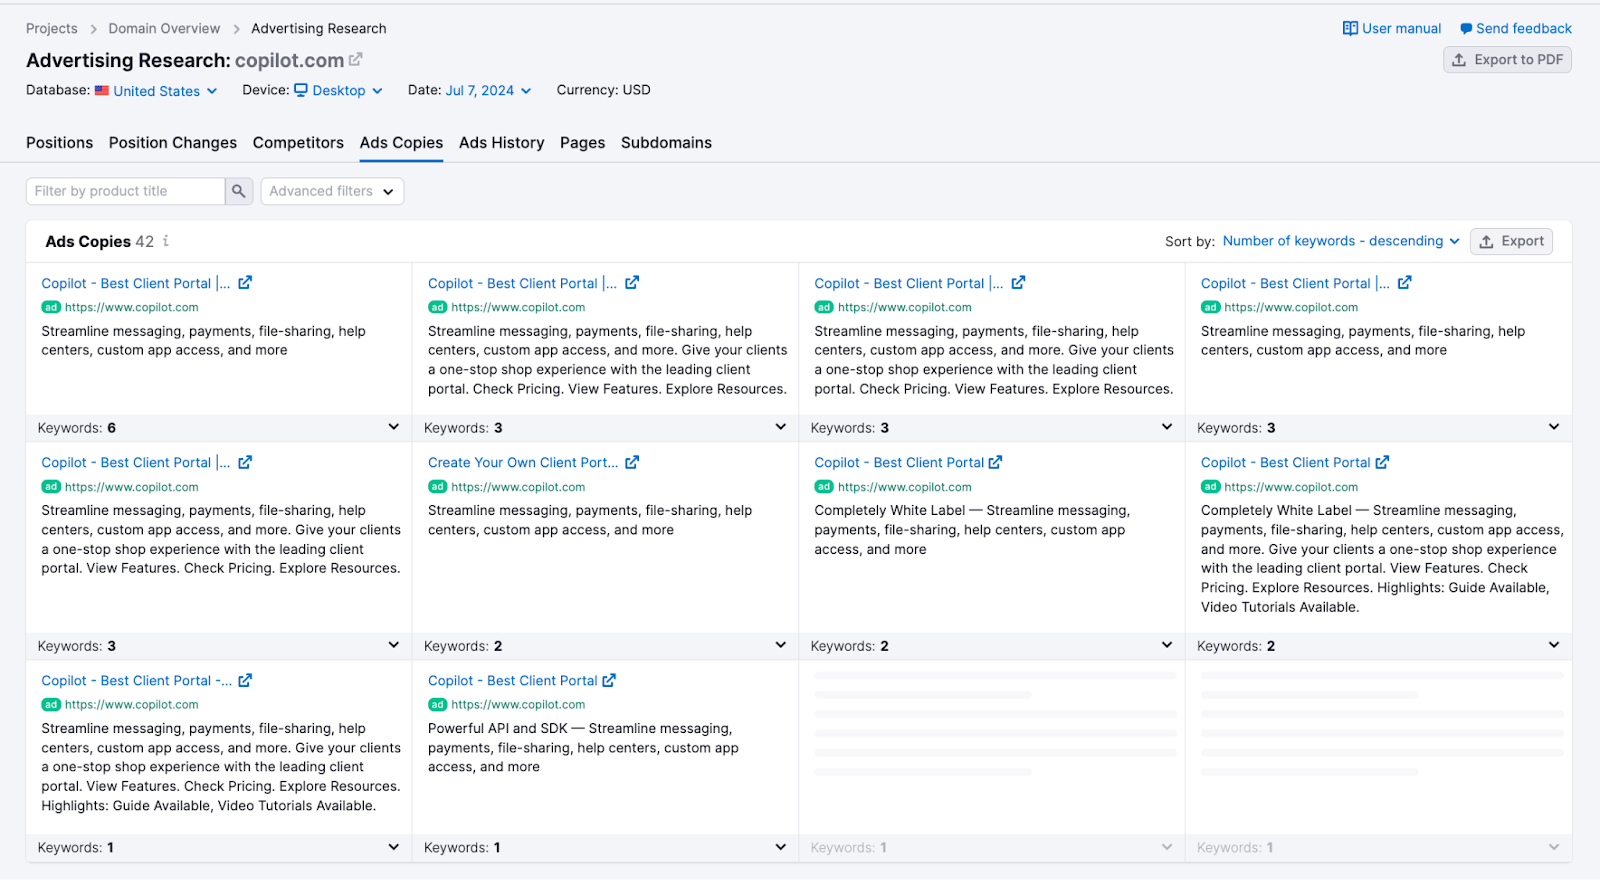This screenshot has height=880, width=1600.
Task: Open external link icon of 'Create Your Own Client Port...' ad
Action: (x=632, y=462)
